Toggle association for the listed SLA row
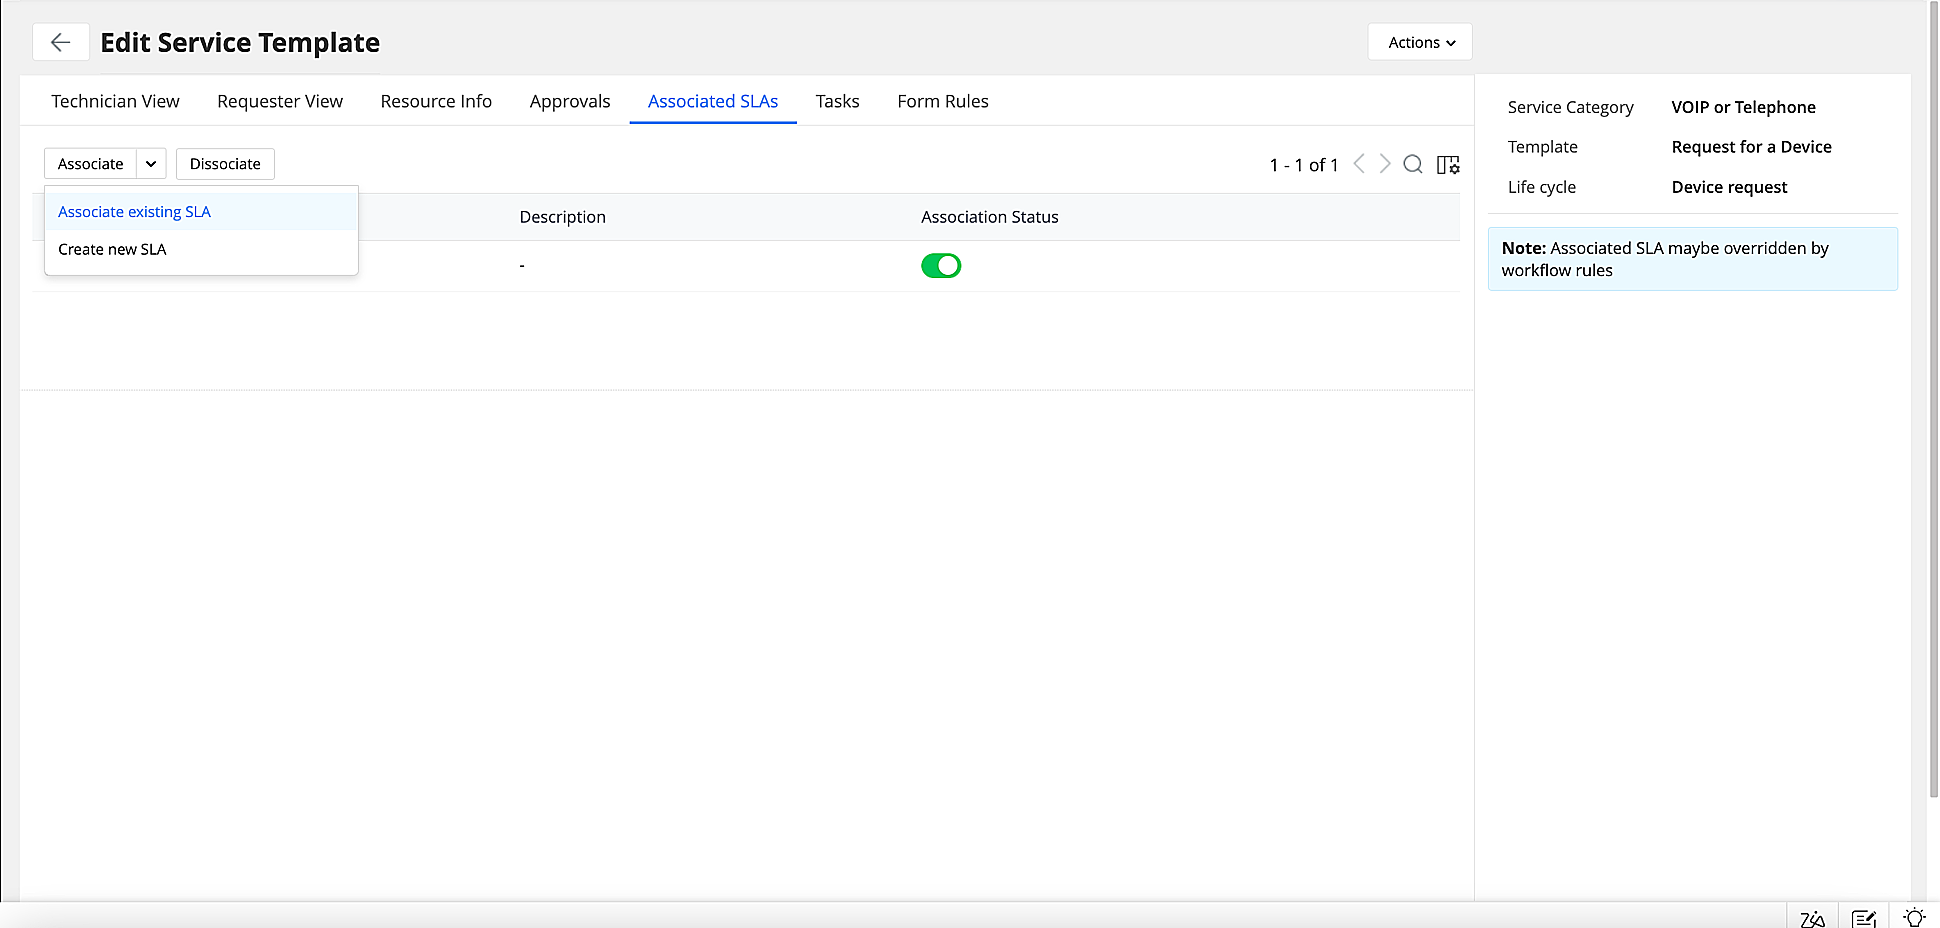Screen dimensions: 1940x928 [x=941, y=265]
